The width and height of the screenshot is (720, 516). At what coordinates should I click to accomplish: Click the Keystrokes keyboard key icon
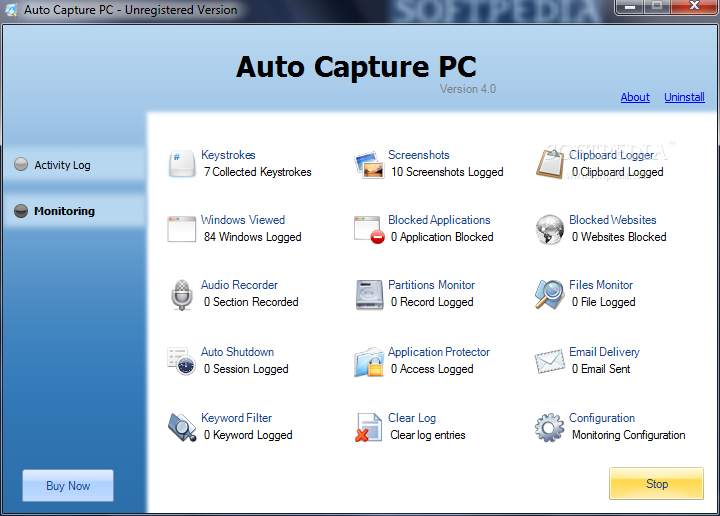coord(182,164)
